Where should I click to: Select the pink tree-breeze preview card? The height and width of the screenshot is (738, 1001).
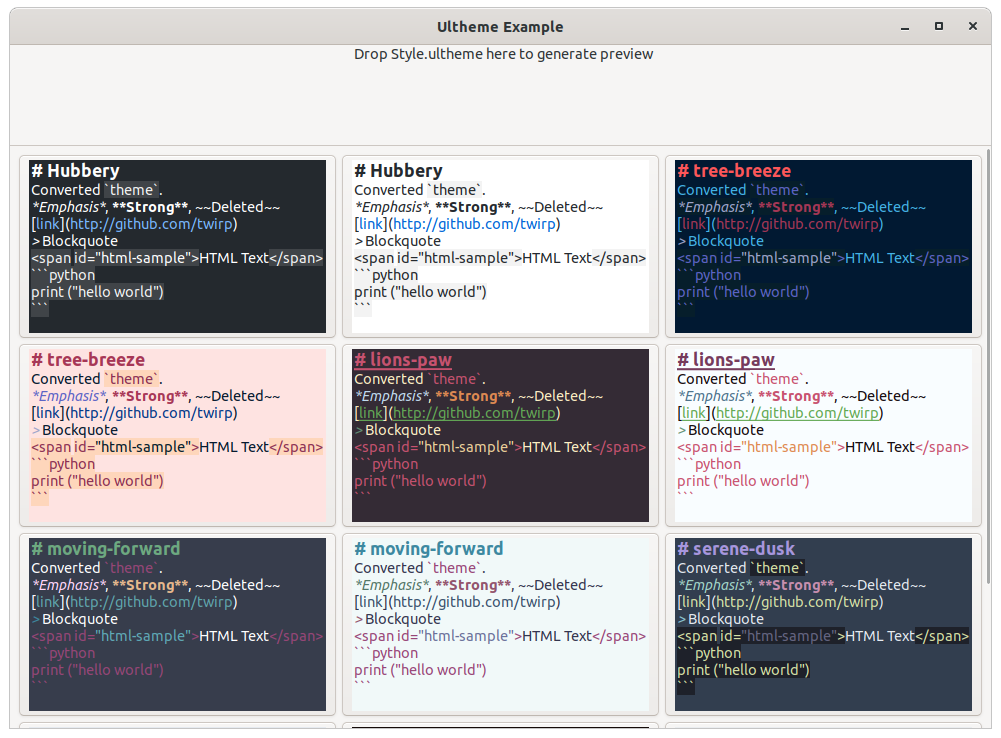177,435
